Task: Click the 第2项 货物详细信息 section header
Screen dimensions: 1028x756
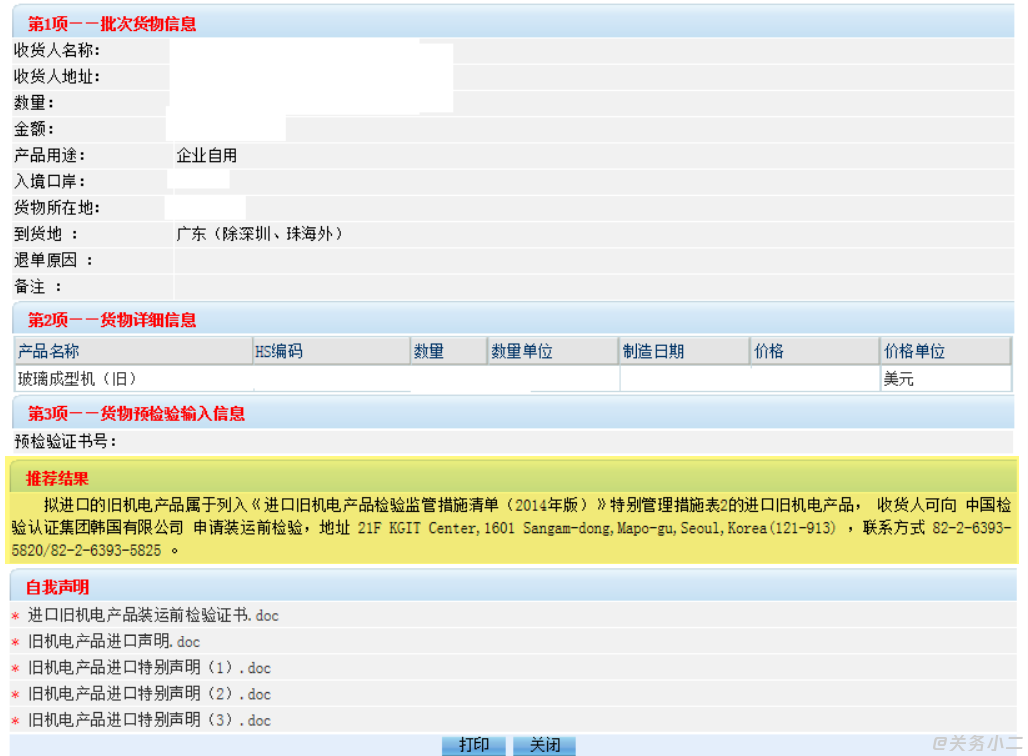Action: [112, 320]
